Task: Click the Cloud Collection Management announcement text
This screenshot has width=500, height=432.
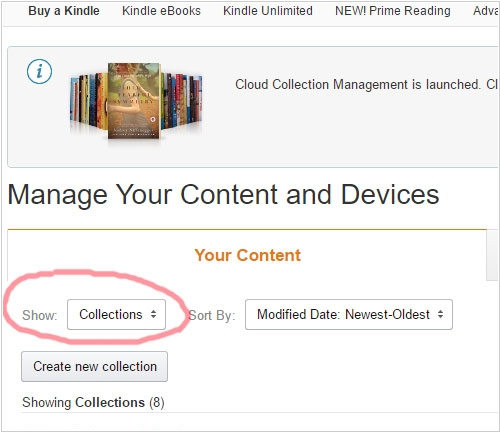Action: [367, 84]
